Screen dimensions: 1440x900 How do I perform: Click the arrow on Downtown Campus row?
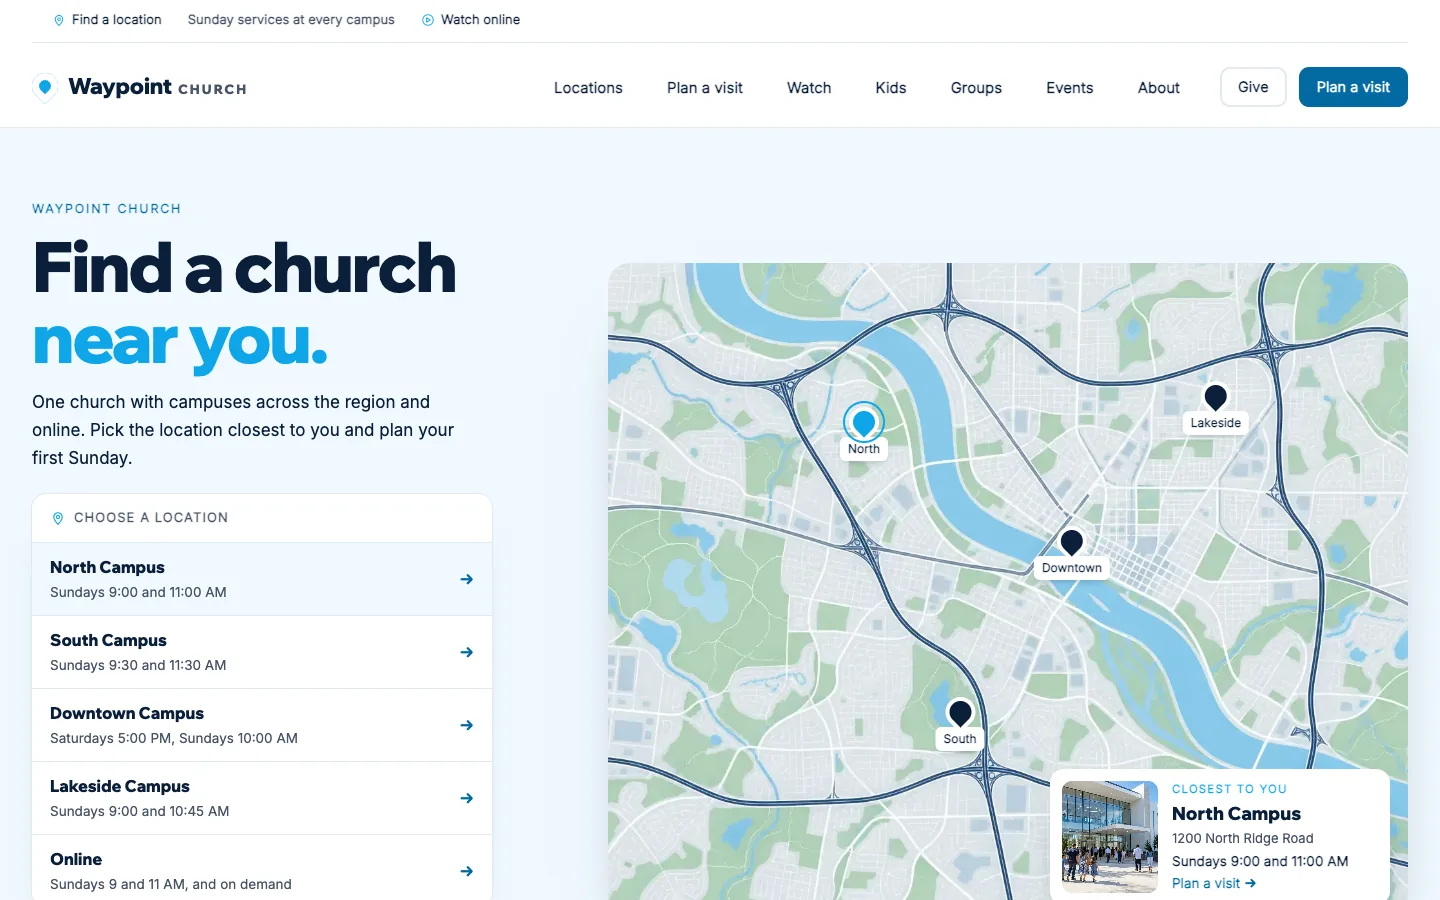pyautogui.click(x=467, y=725)
